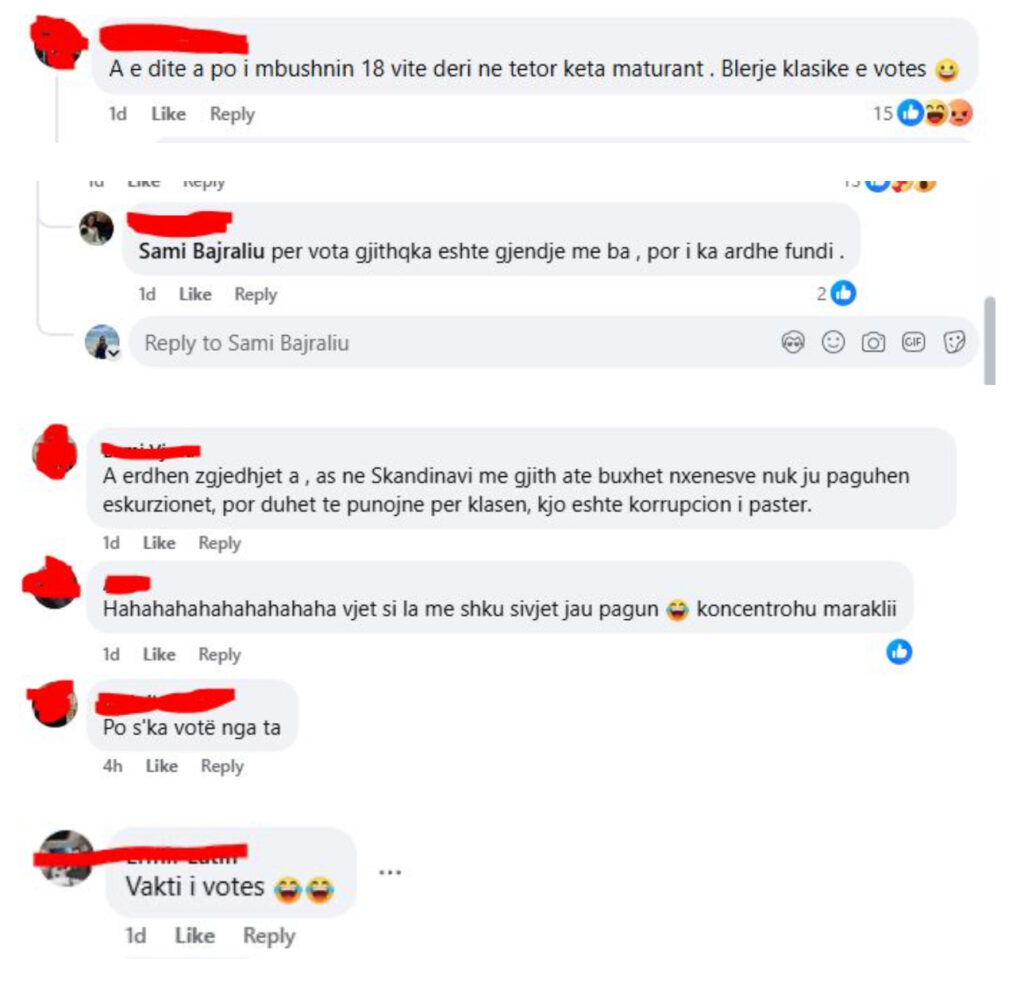This screenshot has width=1024, height=985.
Task: Reply to the Blerje klasike e votes comment
Action: pyautogui.click(x=232, y=114)
